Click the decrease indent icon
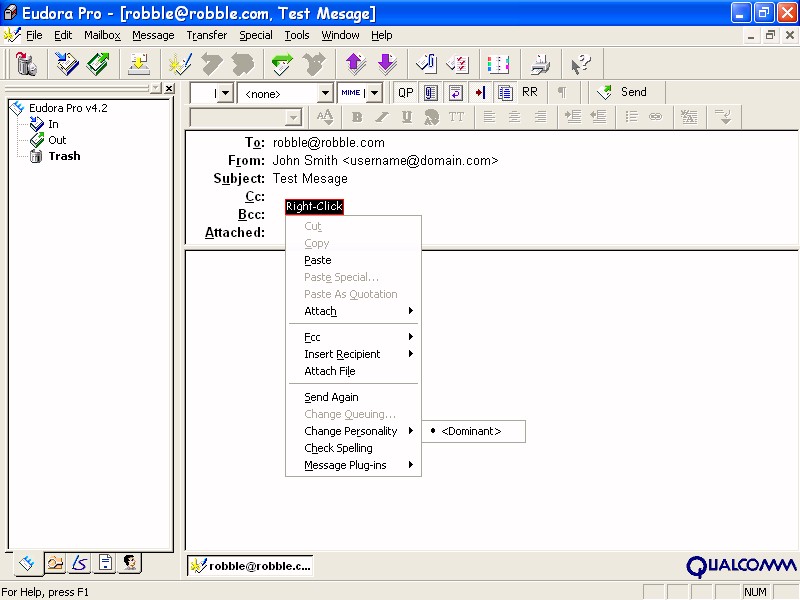 598,117
